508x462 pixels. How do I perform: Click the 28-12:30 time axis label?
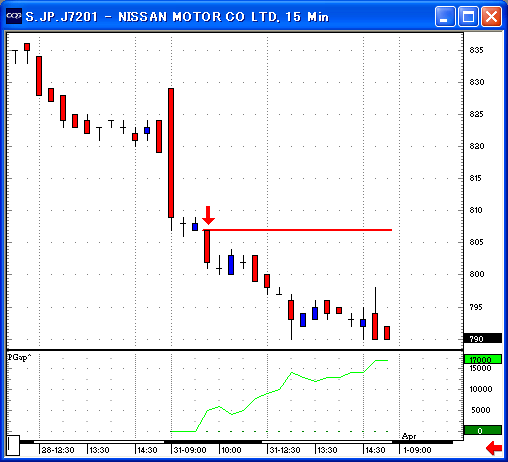click(x=58, y=450)
